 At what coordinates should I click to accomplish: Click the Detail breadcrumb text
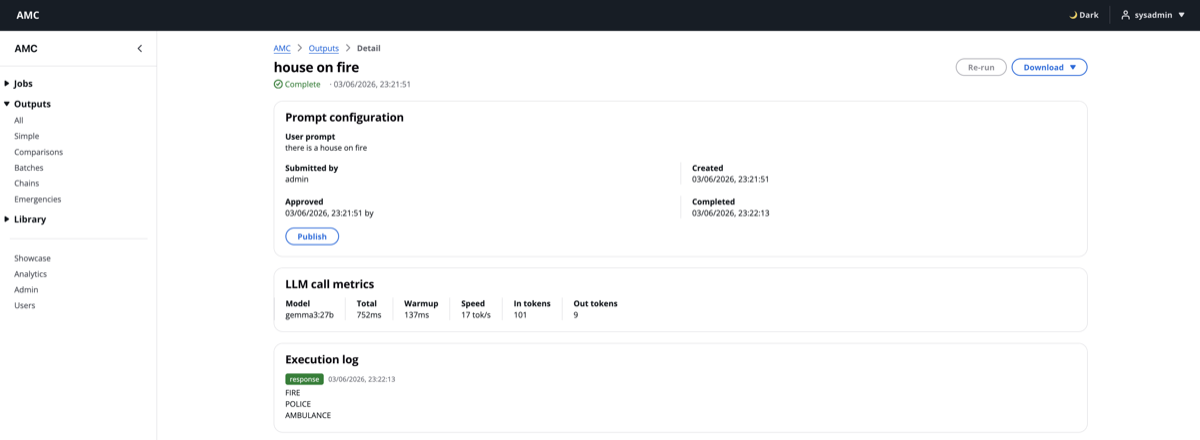[x=369, y=48]
